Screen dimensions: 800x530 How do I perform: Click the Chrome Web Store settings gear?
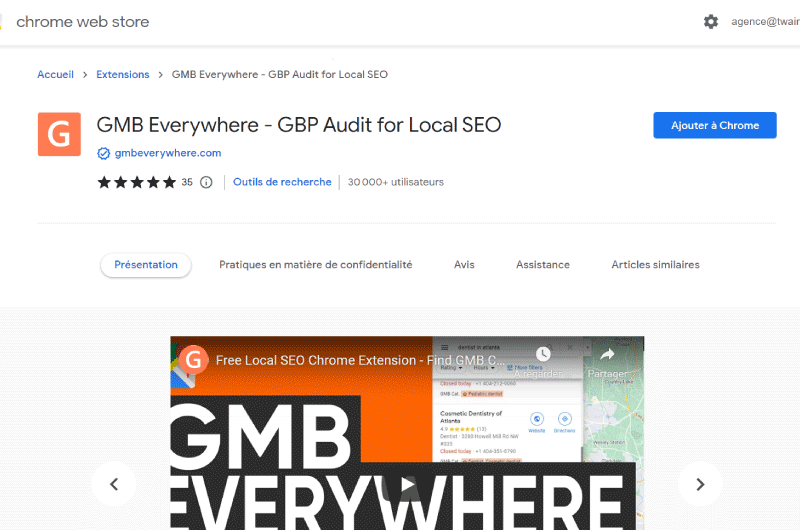coord(711,21)
